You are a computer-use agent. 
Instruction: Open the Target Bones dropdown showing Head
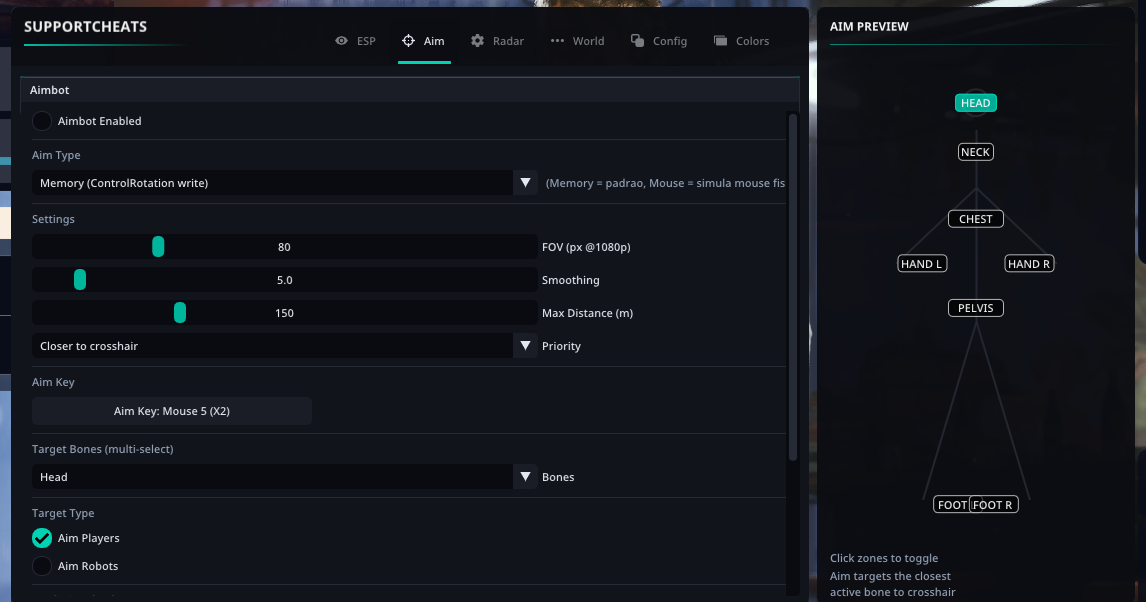coord(284,477)
